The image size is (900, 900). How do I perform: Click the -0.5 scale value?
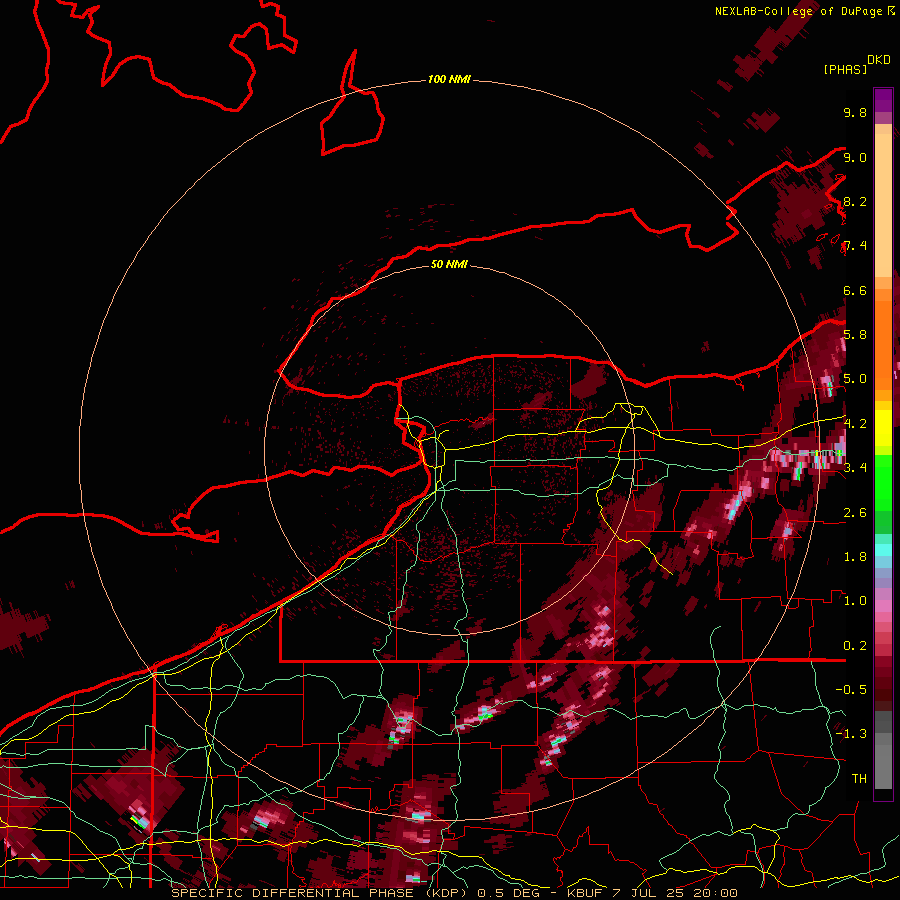851,690
